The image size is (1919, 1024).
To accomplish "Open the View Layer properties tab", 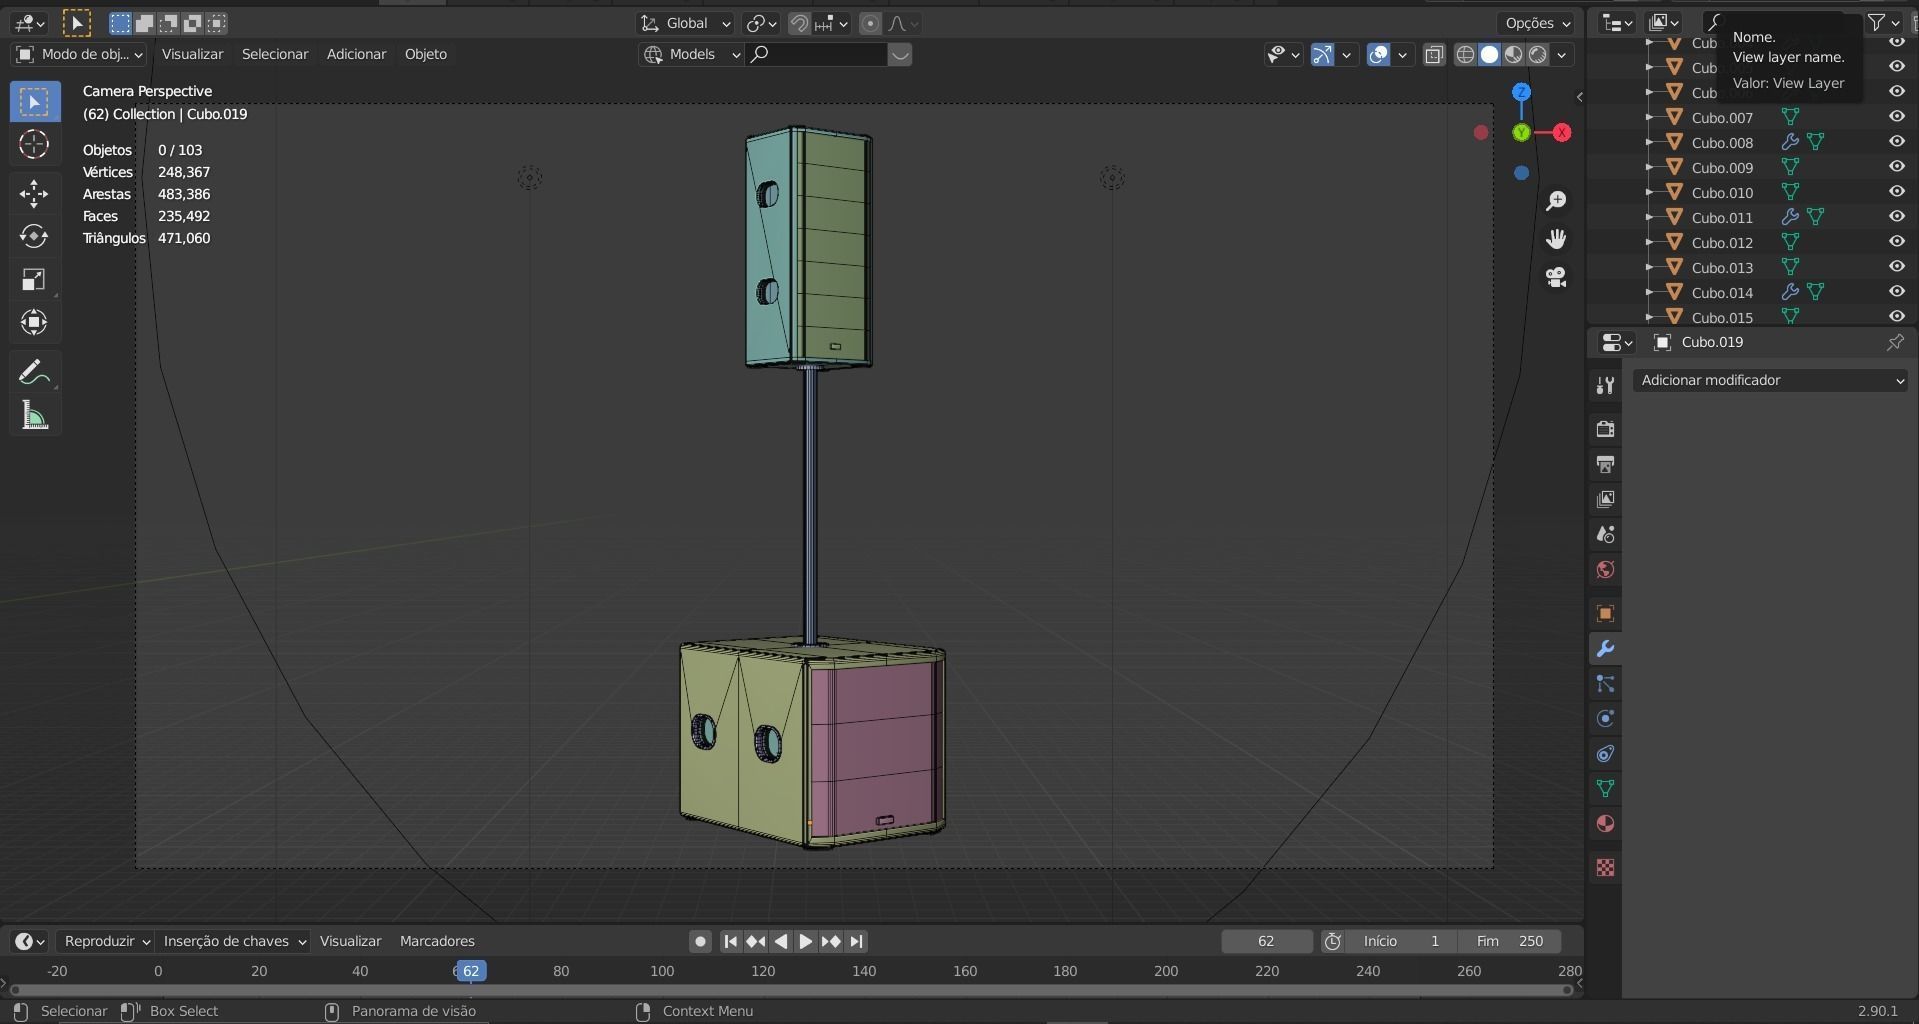I will pyautogui.click(x=1605, y=499).
